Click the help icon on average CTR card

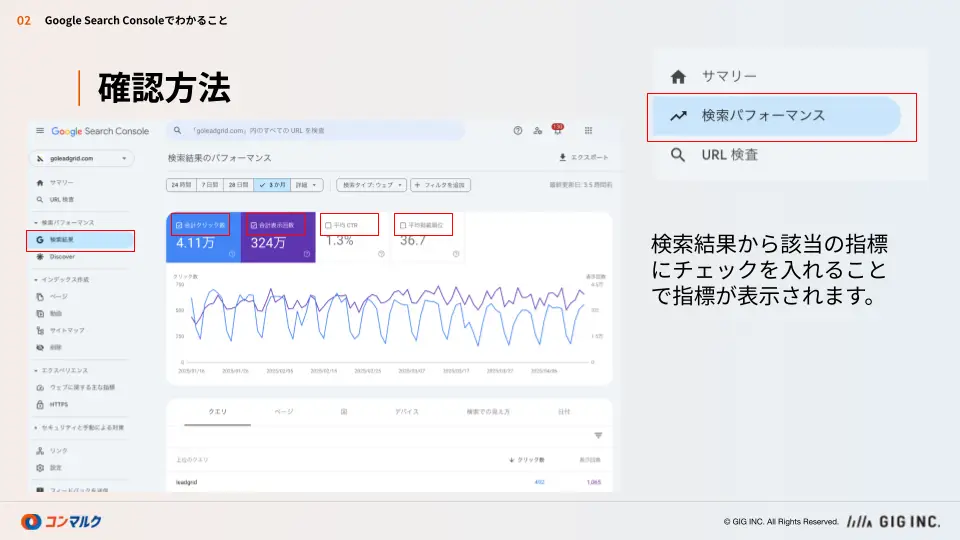coord(381,254)
